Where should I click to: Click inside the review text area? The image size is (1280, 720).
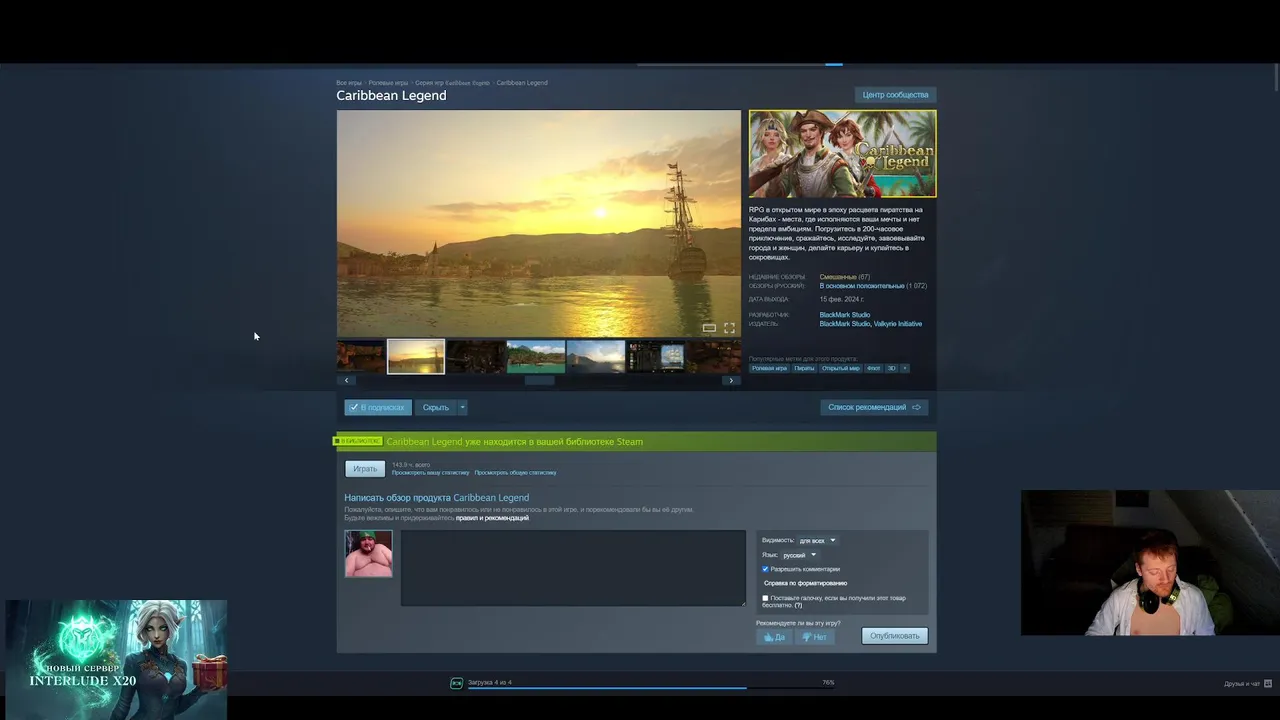coord(573,568)
